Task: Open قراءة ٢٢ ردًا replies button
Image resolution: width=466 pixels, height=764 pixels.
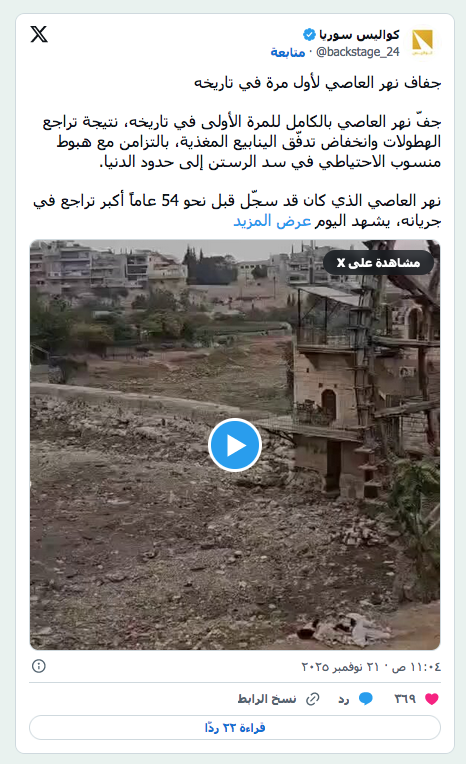Action: [x=235, y=728]
